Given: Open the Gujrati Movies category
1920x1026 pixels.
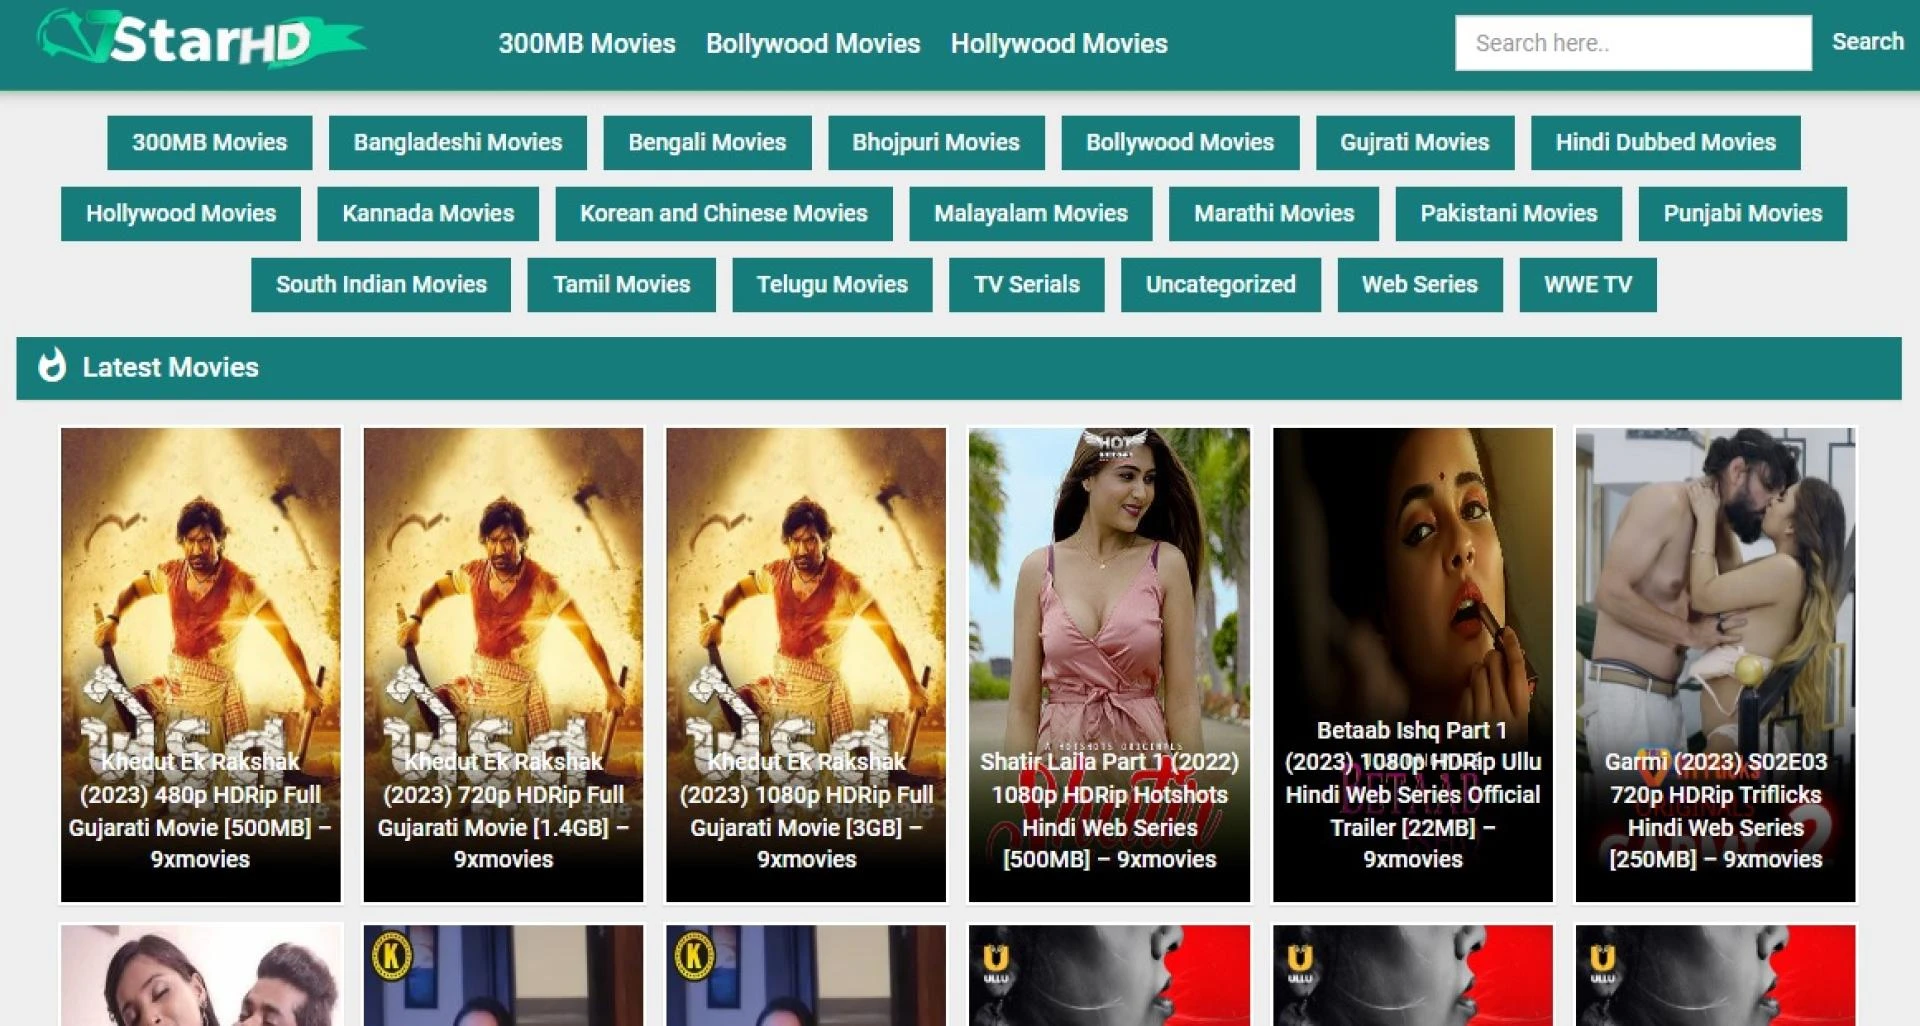Looking at the screenshot, I should pyautogui.click(x=1415, y=142).
